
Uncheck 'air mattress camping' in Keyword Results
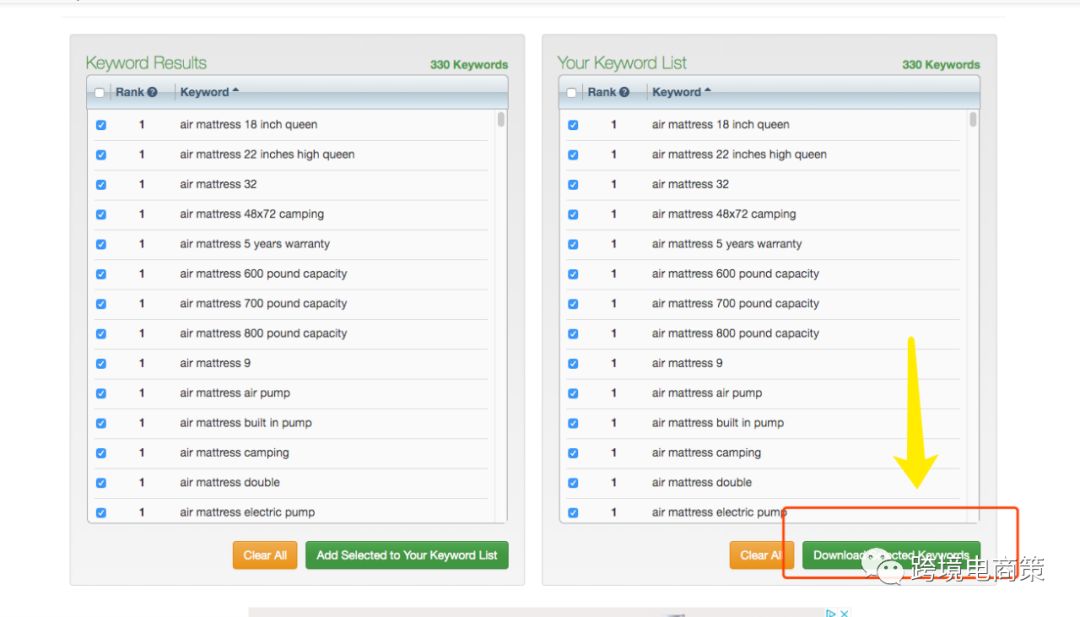(x=101, y=453)
